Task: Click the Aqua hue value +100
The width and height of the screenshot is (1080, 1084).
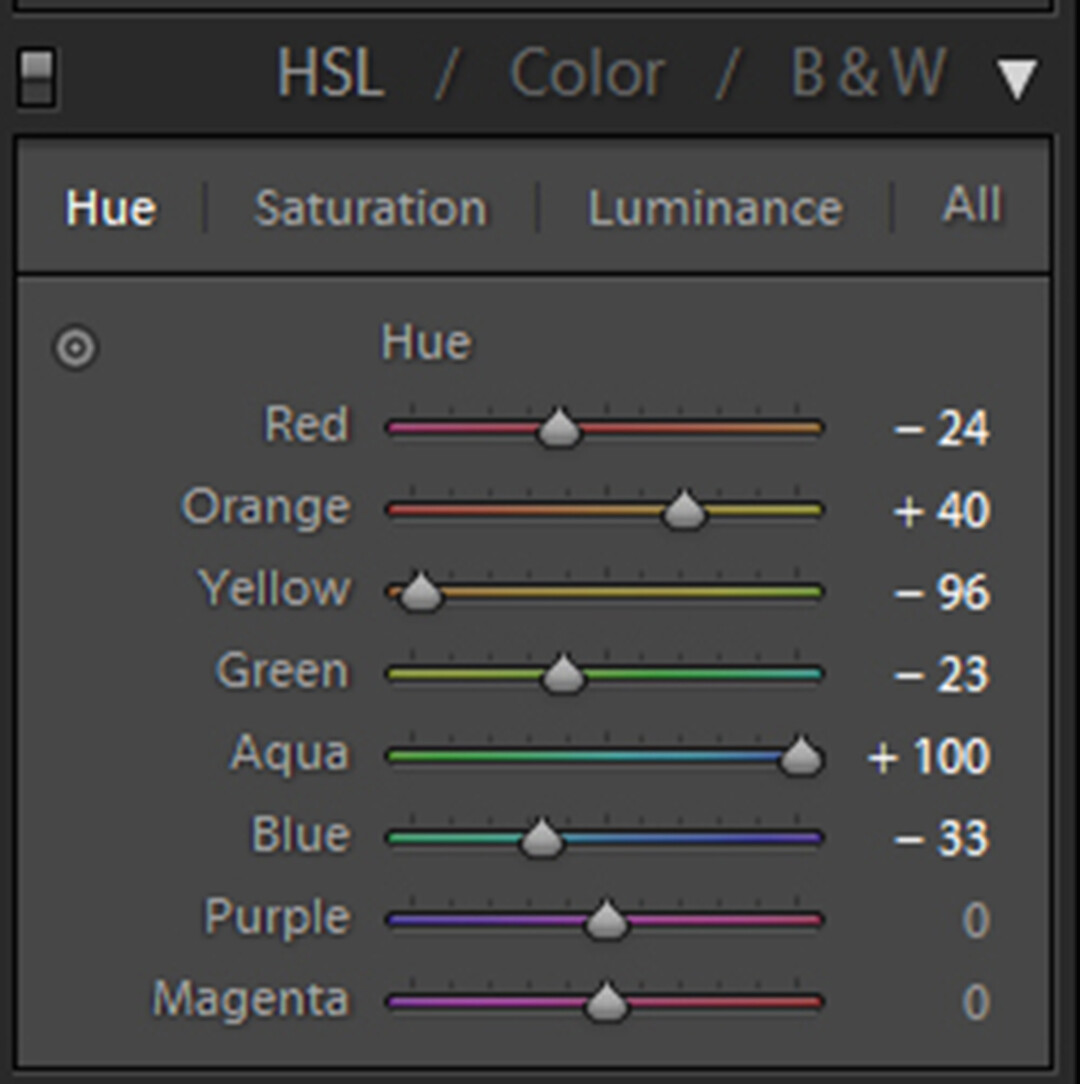Action: [x=929, y=756]
